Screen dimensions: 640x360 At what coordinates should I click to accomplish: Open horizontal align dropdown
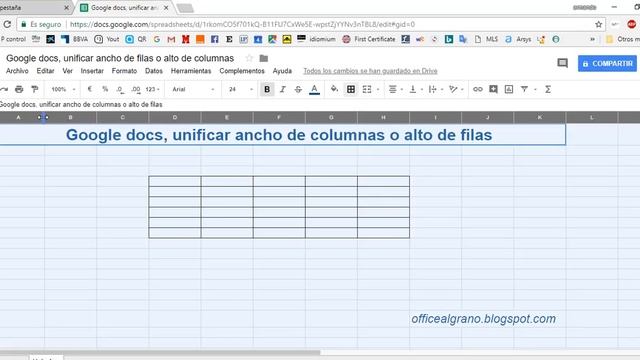(395, 89)
